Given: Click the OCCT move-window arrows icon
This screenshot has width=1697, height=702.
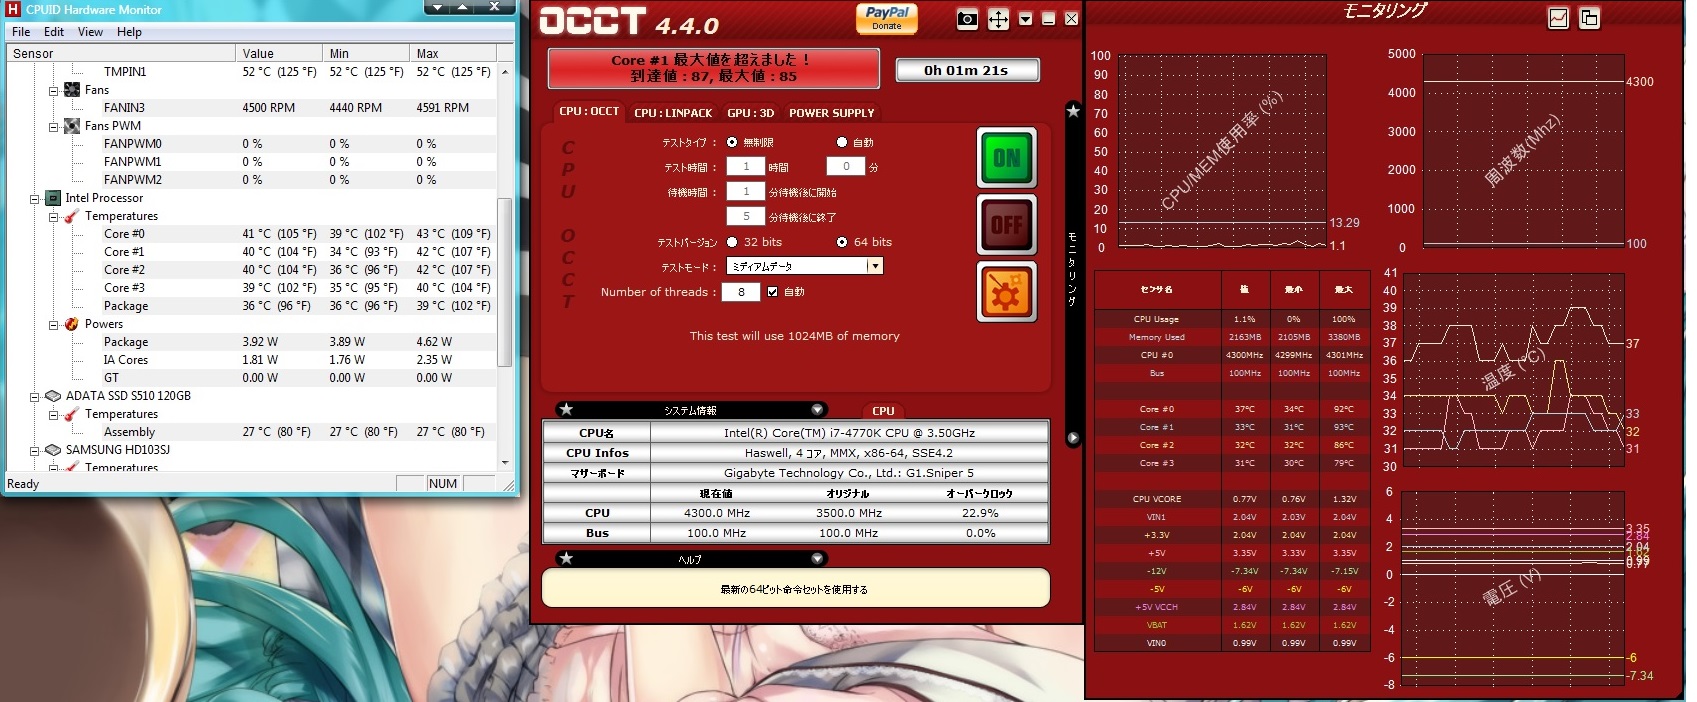Looking at the screenshot, I should point(998,19).
